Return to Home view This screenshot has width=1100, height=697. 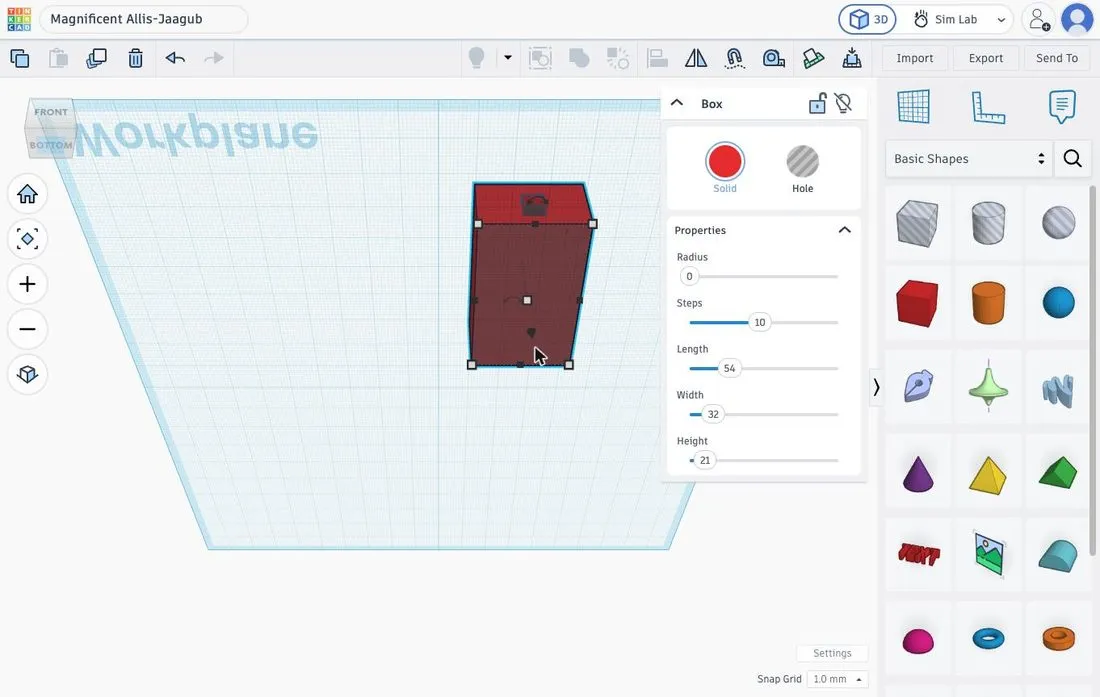(27, 194)
